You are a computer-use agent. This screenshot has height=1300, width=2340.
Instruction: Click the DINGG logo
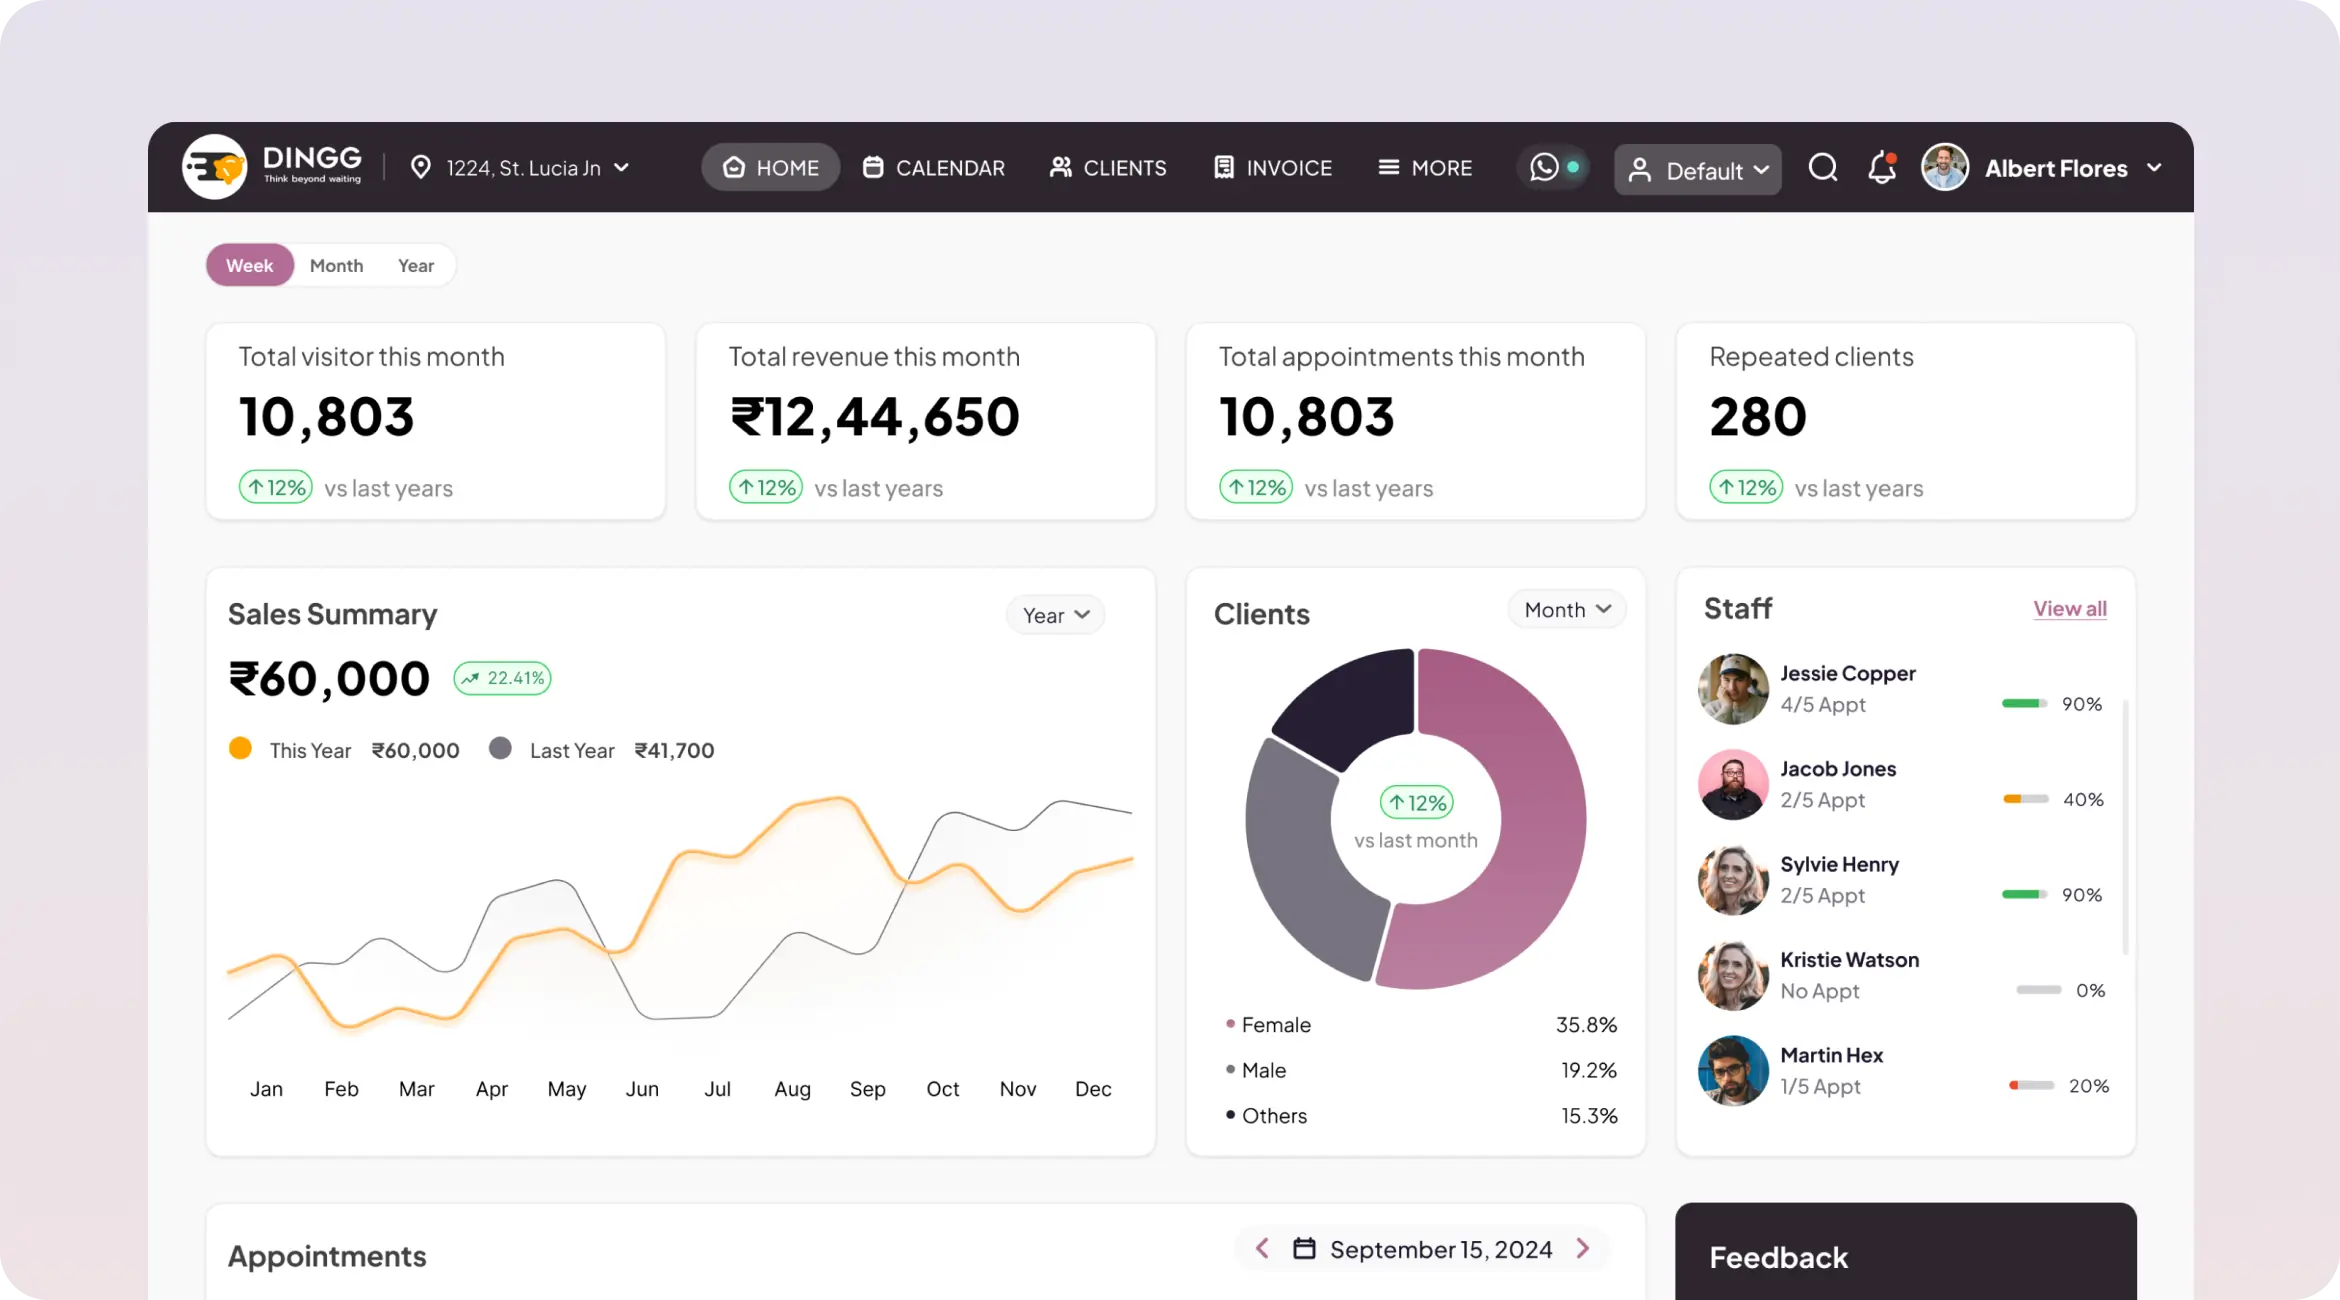tap(272, 167)
